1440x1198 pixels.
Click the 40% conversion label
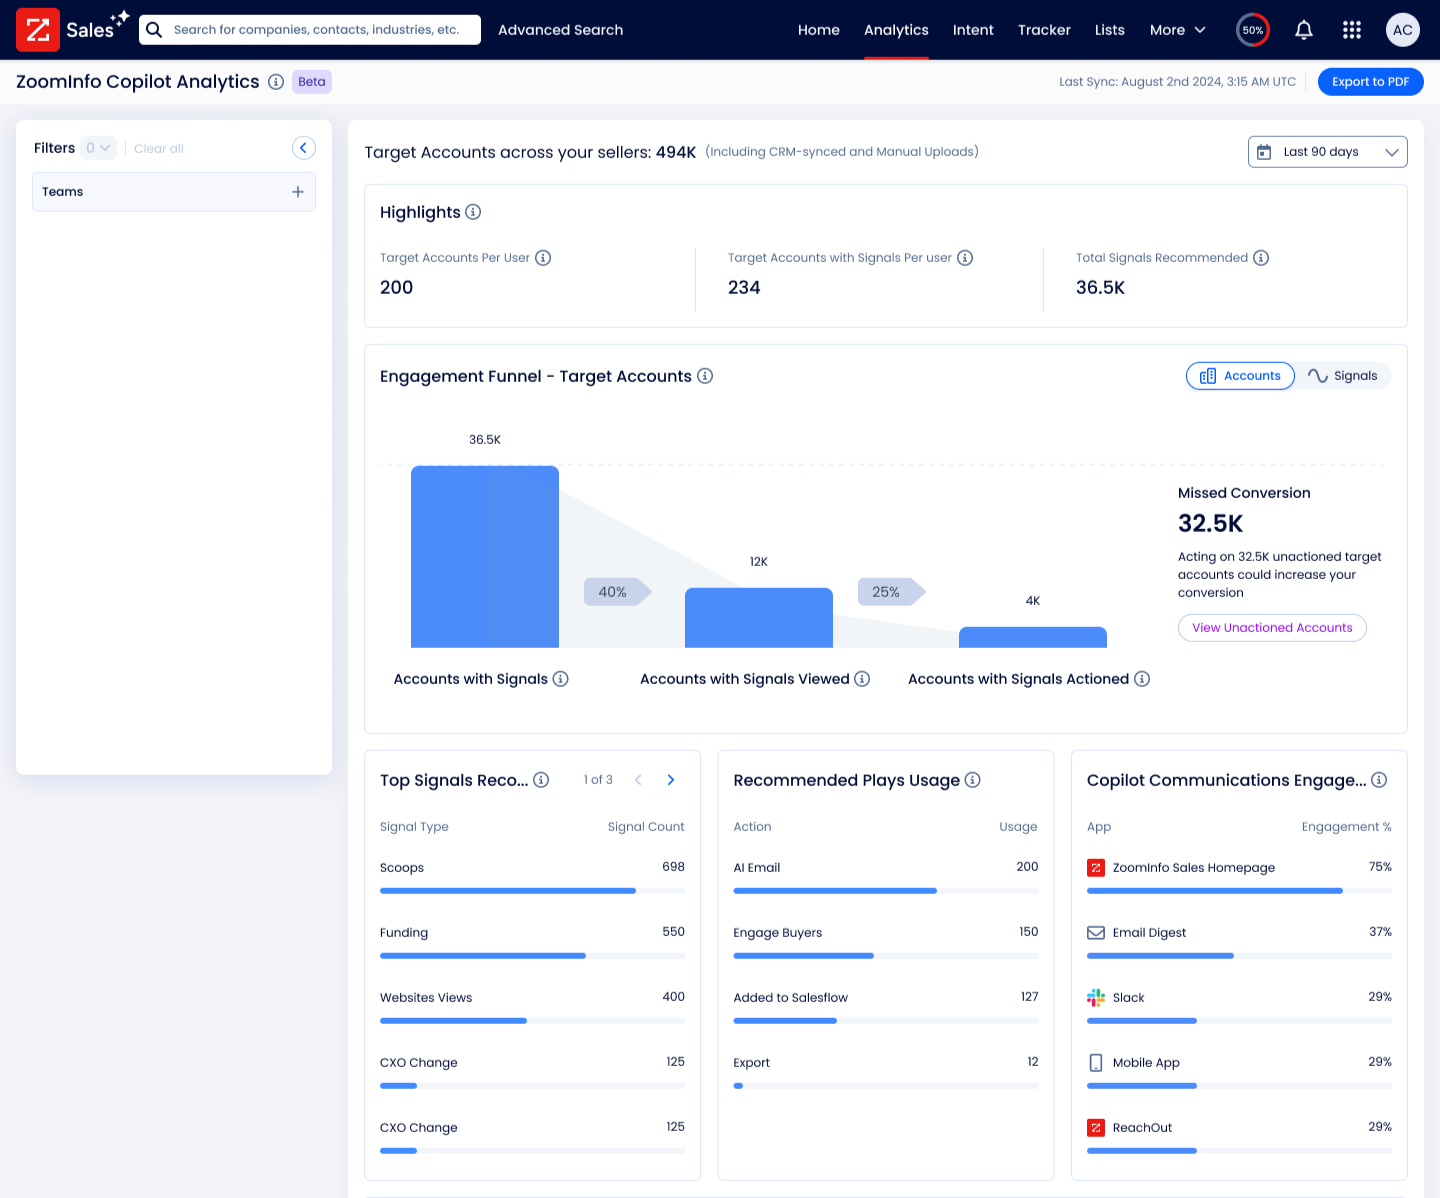(x=617, y=592)
